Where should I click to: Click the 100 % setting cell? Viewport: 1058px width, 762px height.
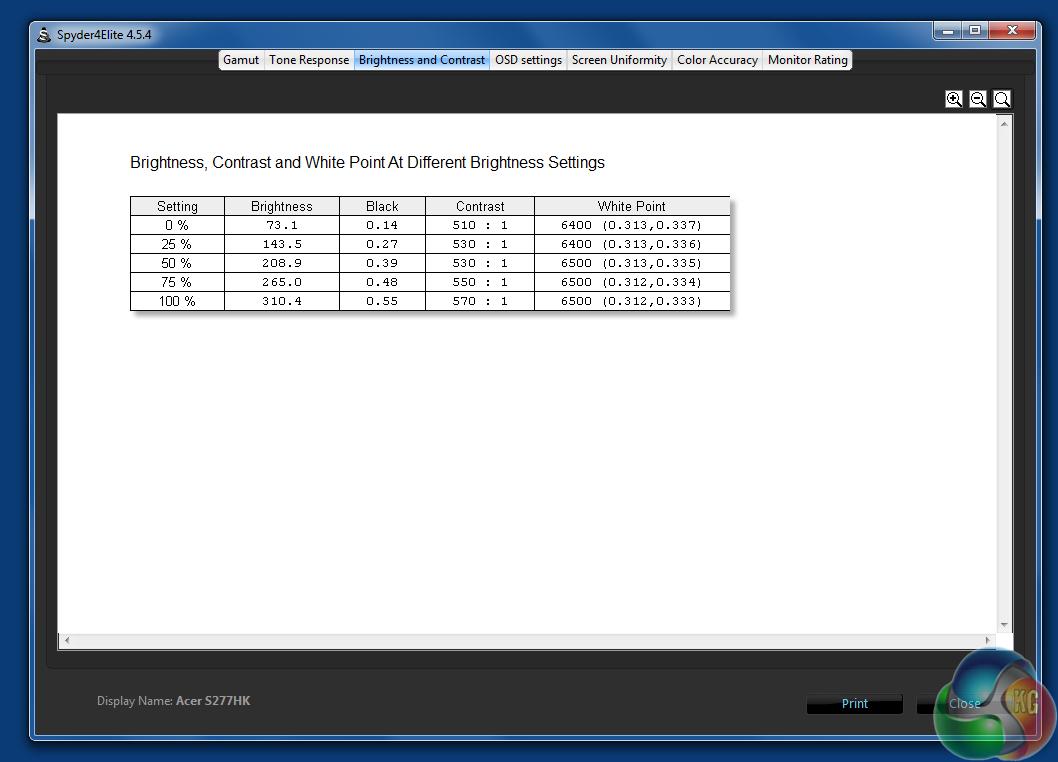tap(177, 301)
